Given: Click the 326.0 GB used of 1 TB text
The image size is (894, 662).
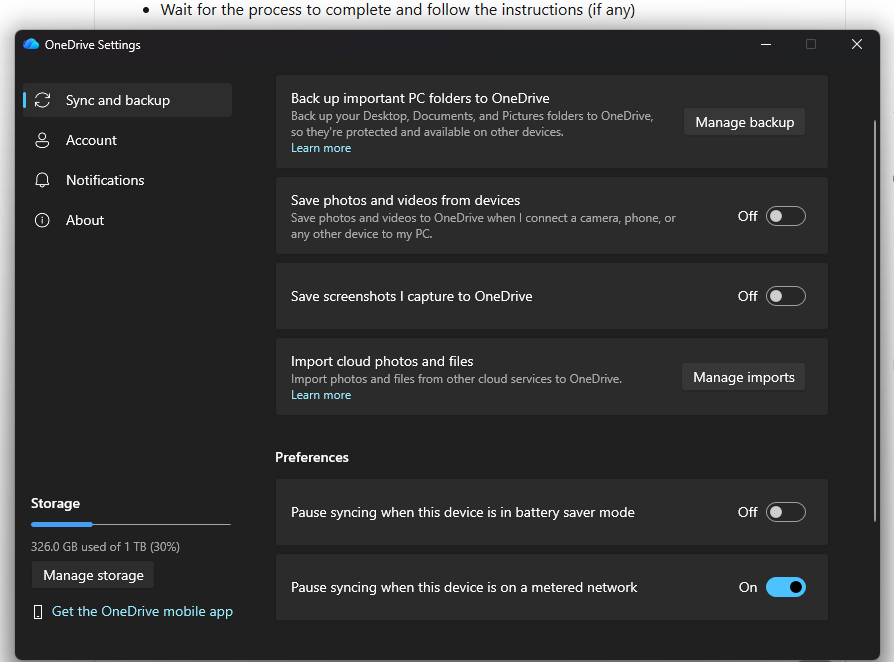Looking at the screenshot, I should coord(105,547).
